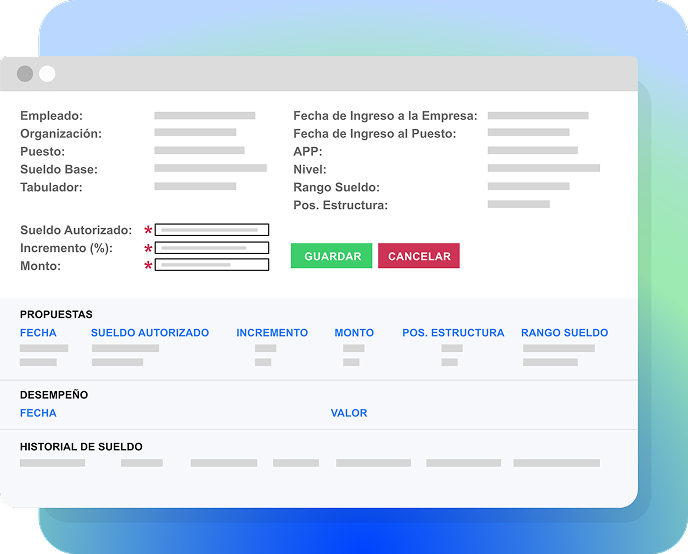Click the Rango Sueldo column header

[x=564, y=333]
